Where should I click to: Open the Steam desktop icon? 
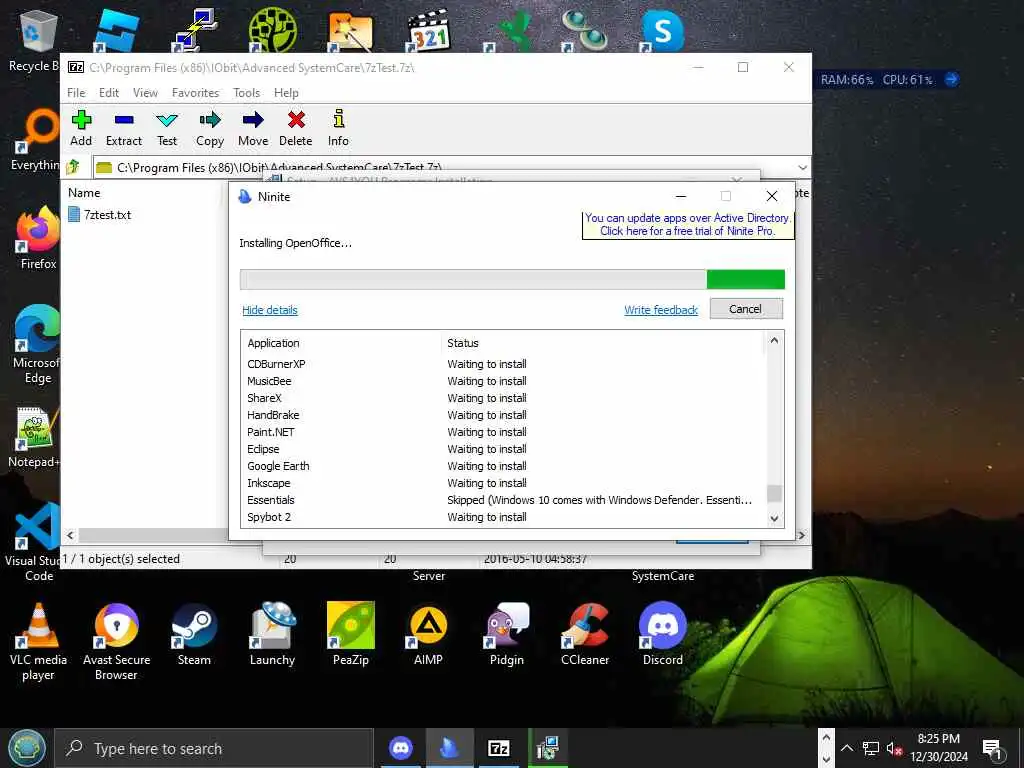click(x=194, y=635)
